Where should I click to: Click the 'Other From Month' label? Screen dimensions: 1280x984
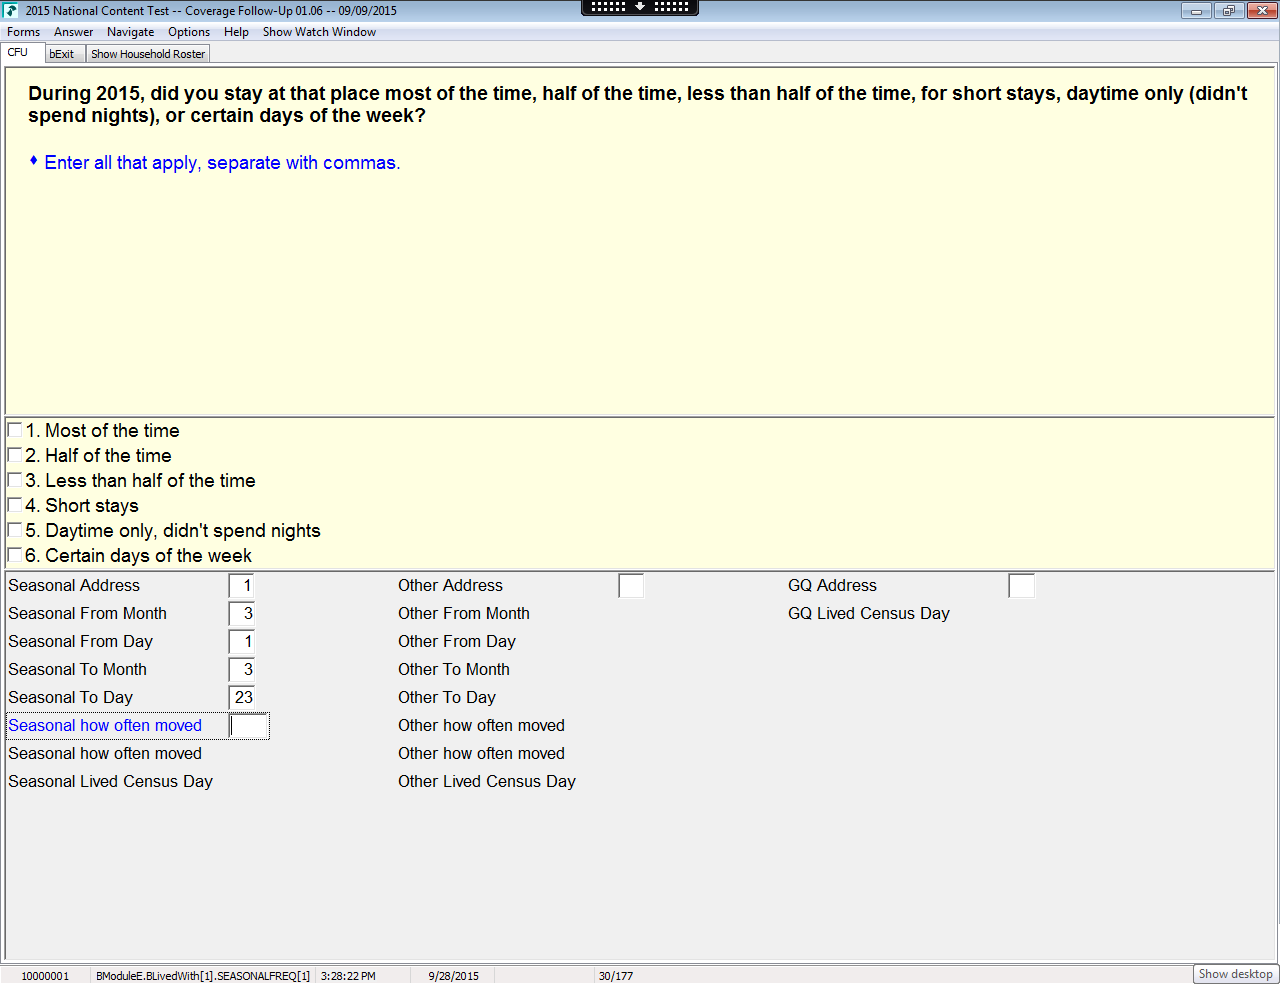coord(464,614)
